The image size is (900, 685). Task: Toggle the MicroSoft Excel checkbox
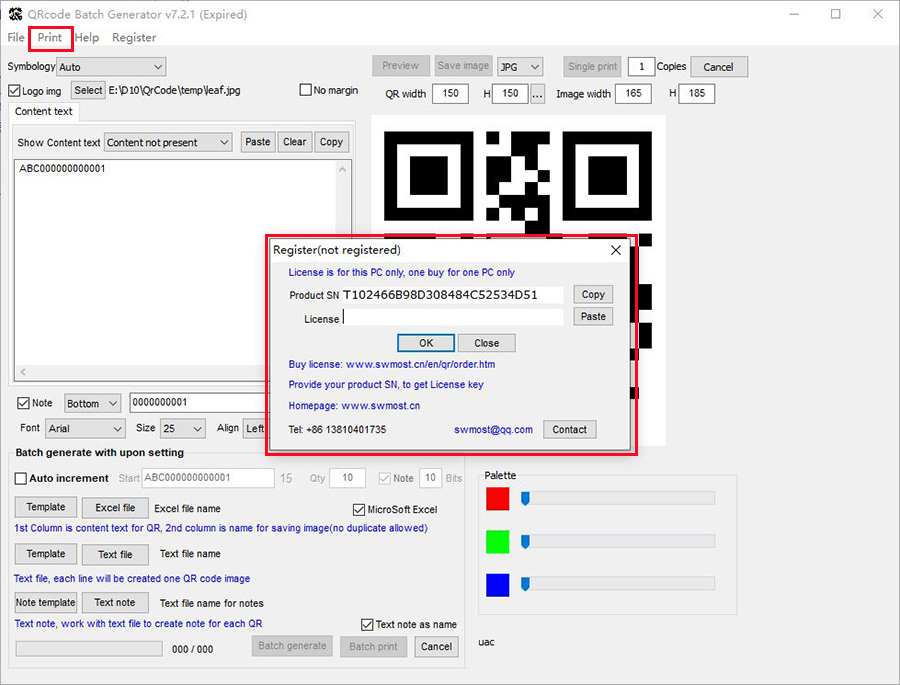pos(359,509)
